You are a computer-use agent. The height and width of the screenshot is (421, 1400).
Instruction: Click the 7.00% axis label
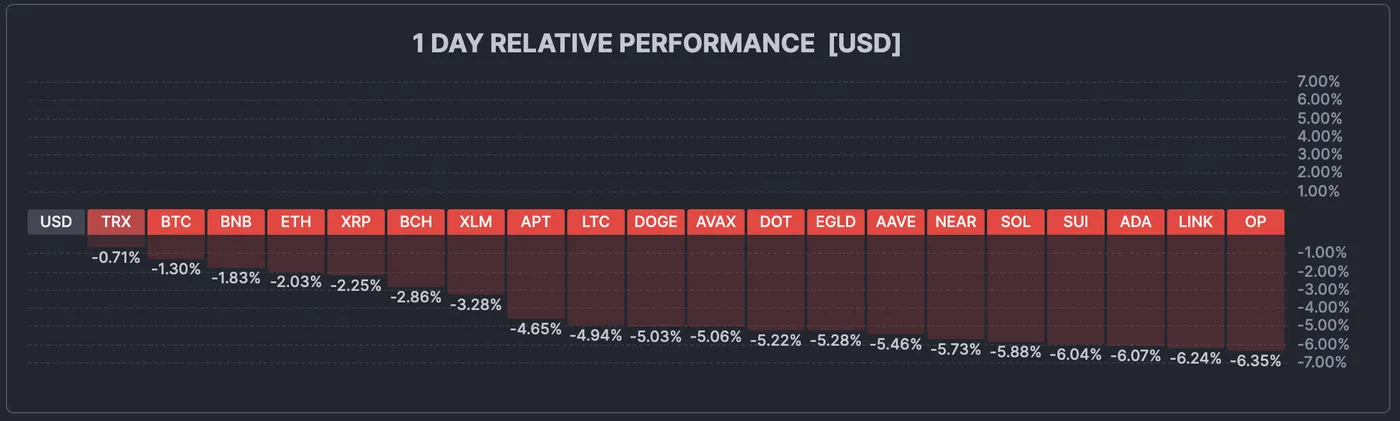pos(1318,81)
